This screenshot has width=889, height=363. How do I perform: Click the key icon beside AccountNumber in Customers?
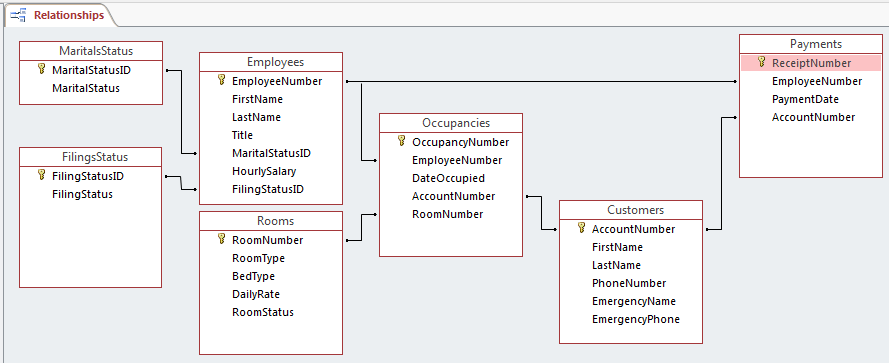(x=582, y=228)
